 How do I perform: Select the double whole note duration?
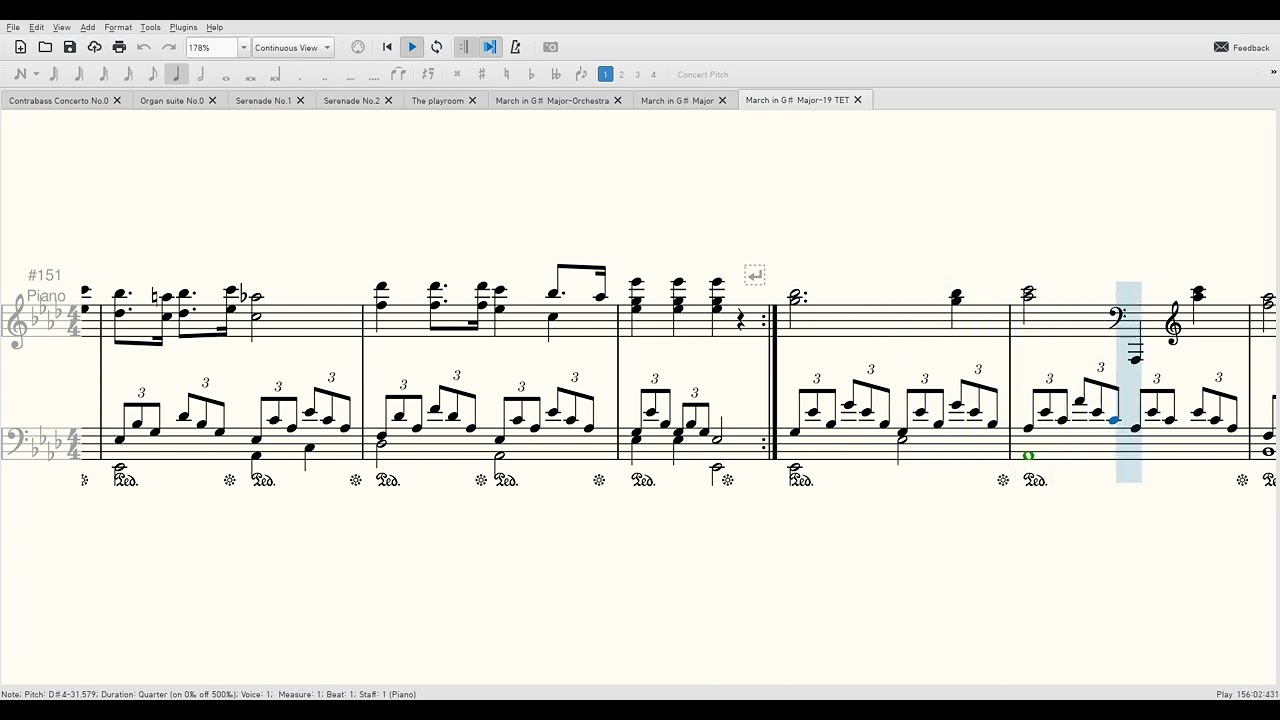click(250, 76)
